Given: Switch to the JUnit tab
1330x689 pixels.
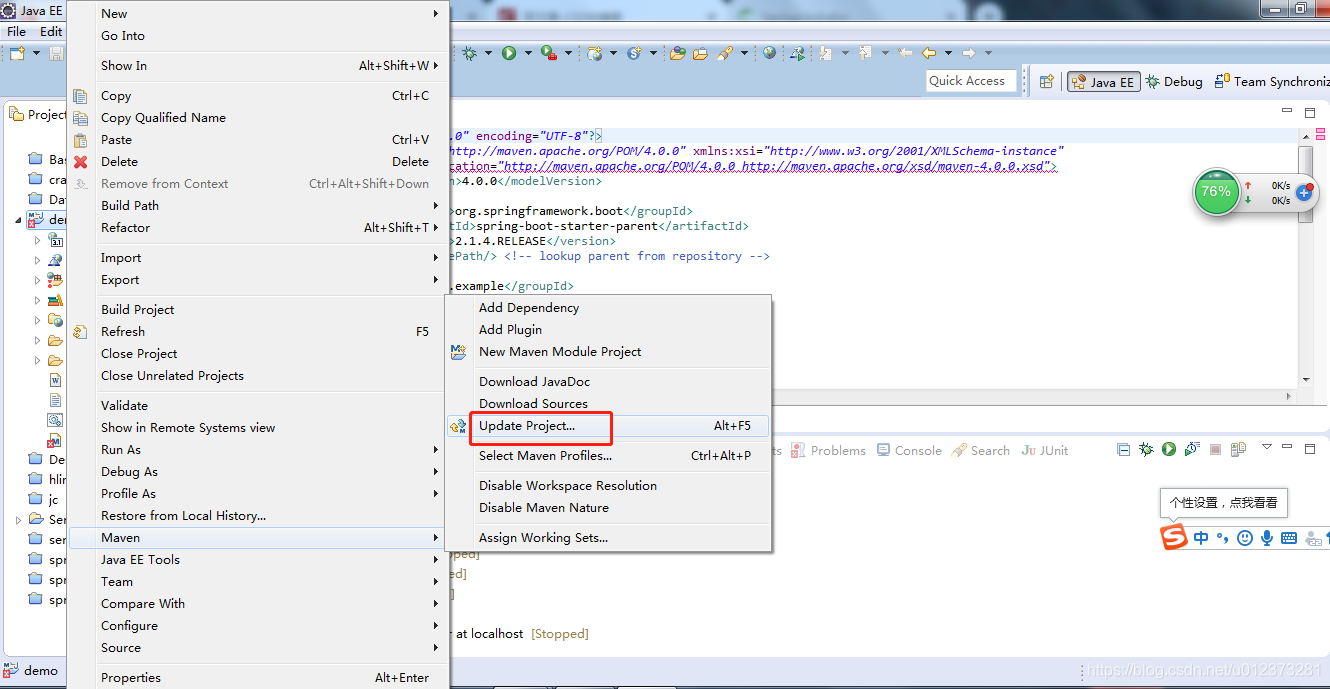Looking at the screenshot, I should click(1045, 451).
